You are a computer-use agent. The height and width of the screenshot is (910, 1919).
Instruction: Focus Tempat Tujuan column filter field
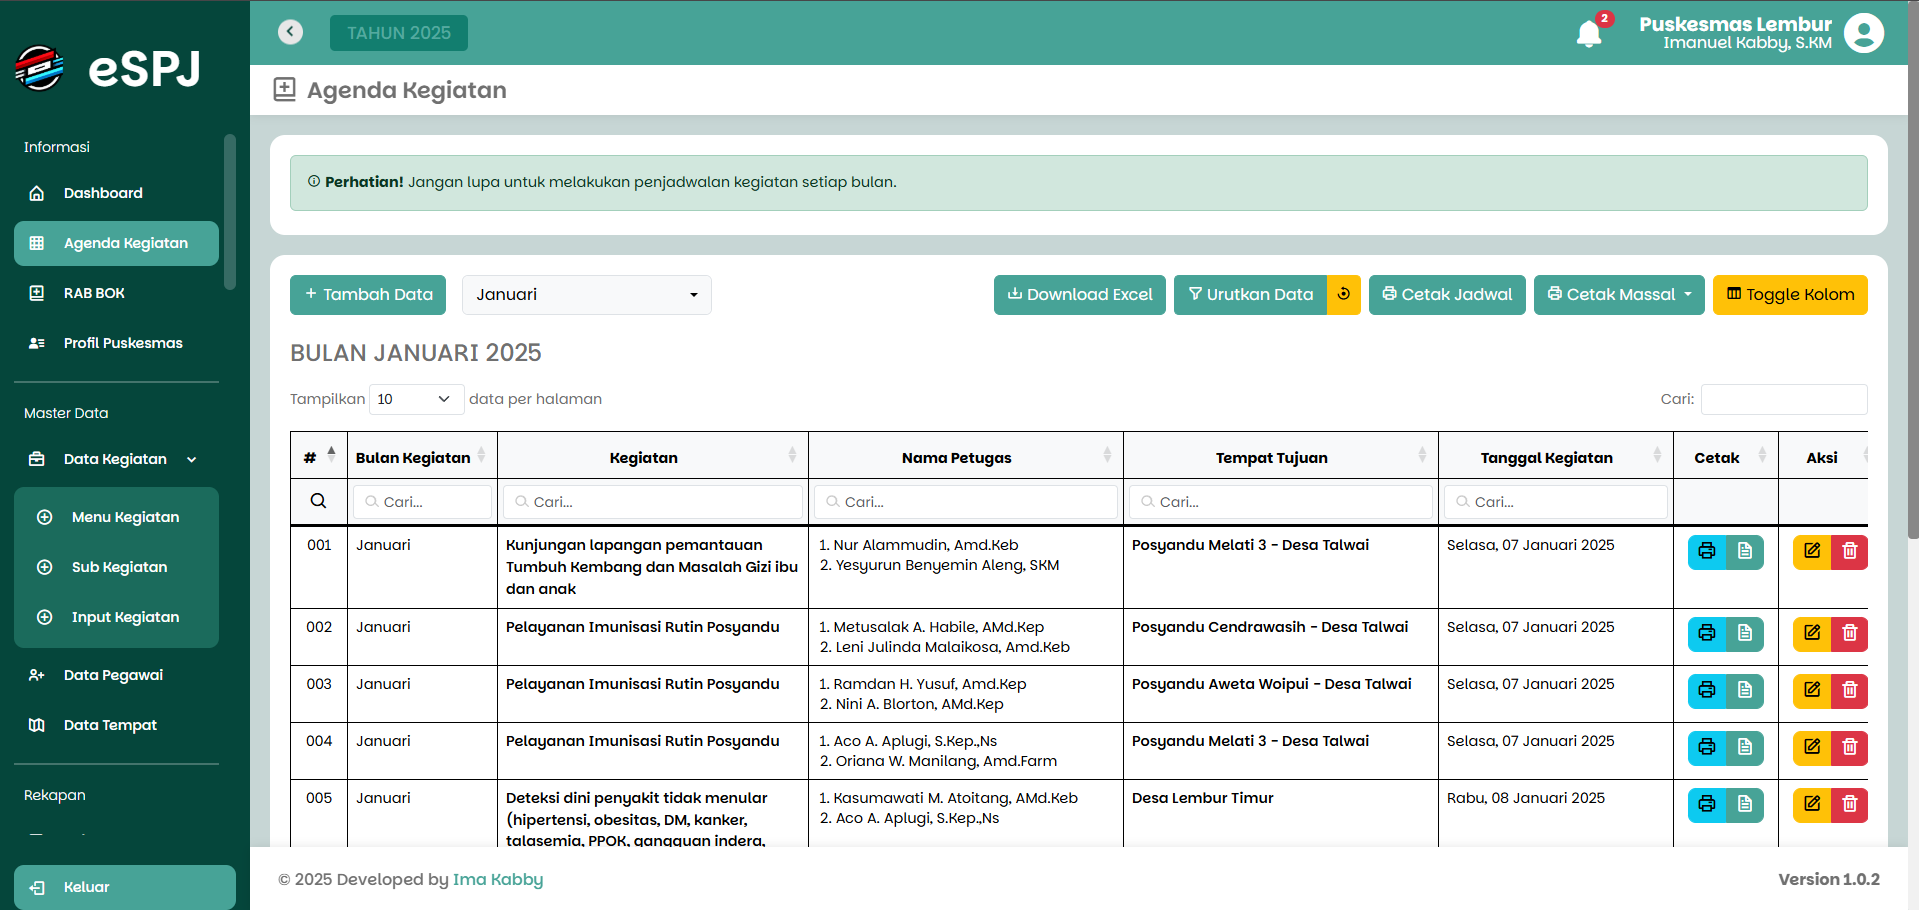coord(1281,501)
